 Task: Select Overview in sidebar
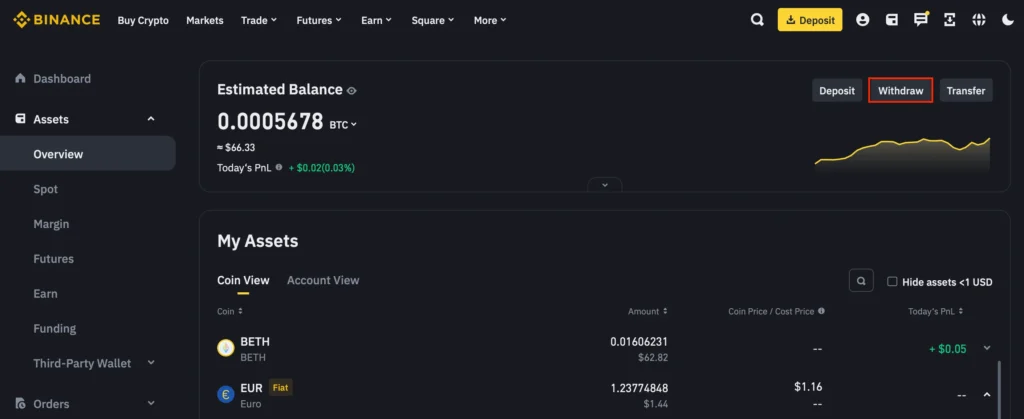pos(88,154)
